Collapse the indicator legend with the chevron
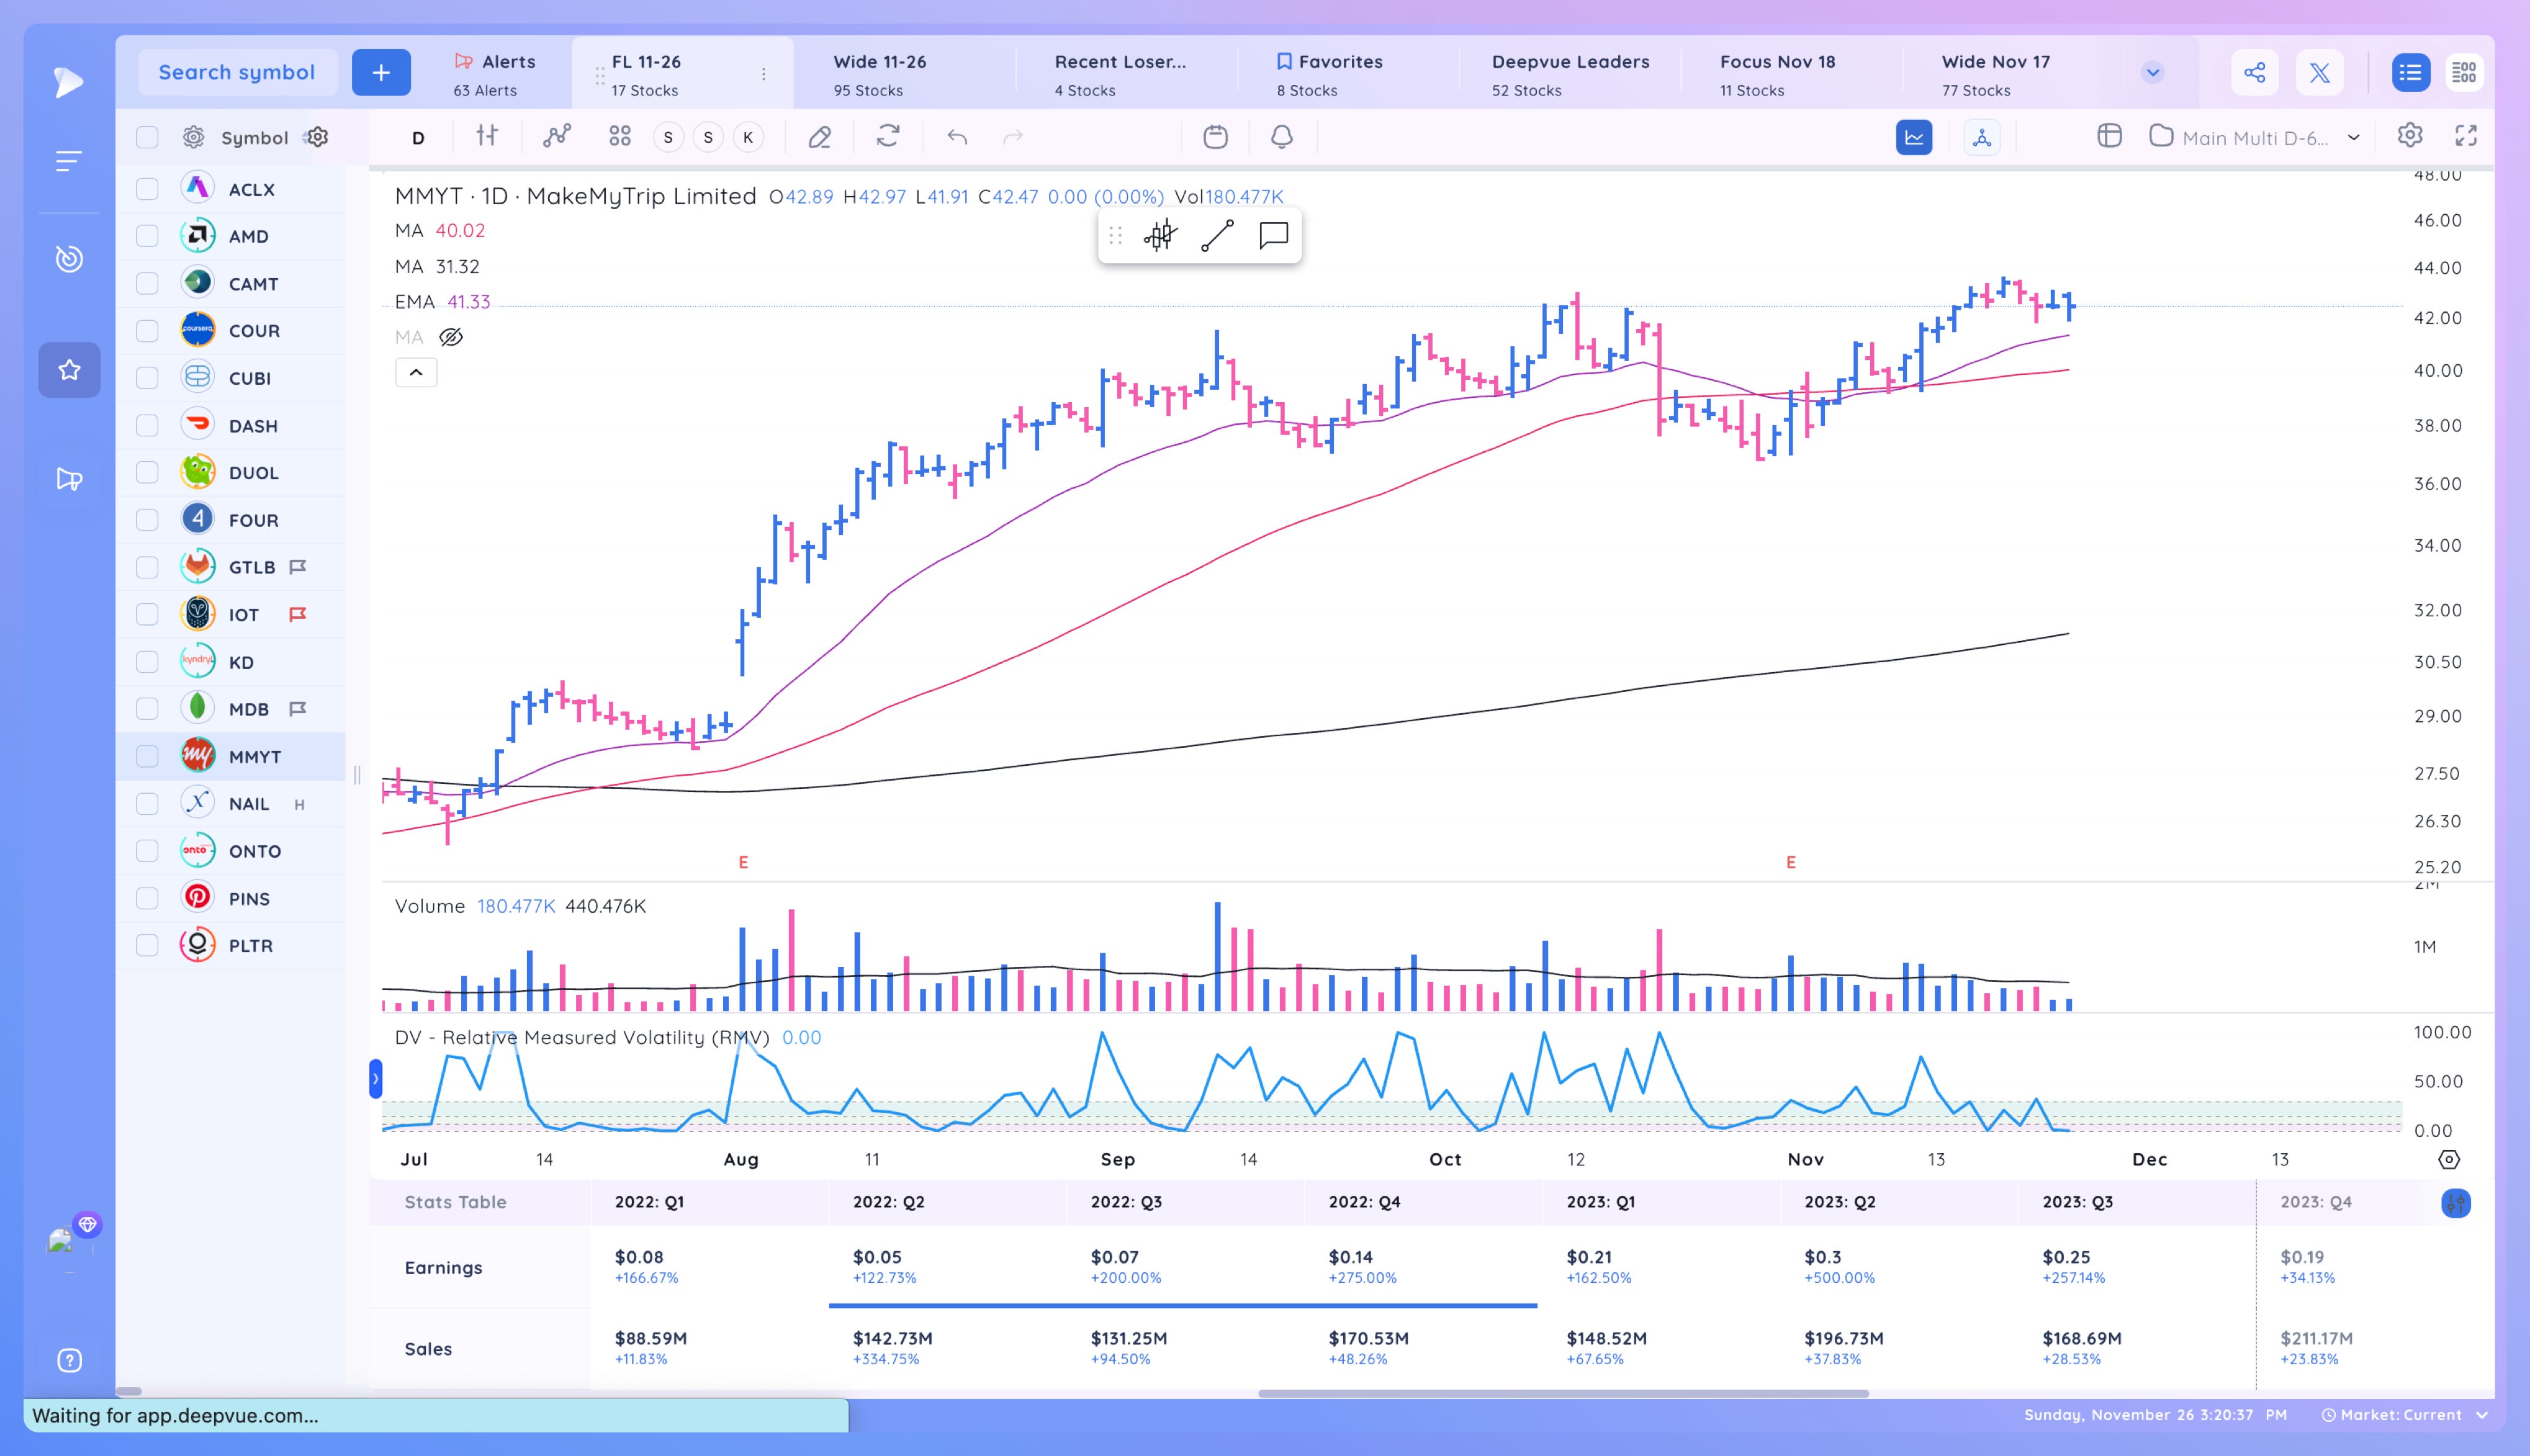This screenshot has width=2530, height=1456. pos(416,373)
